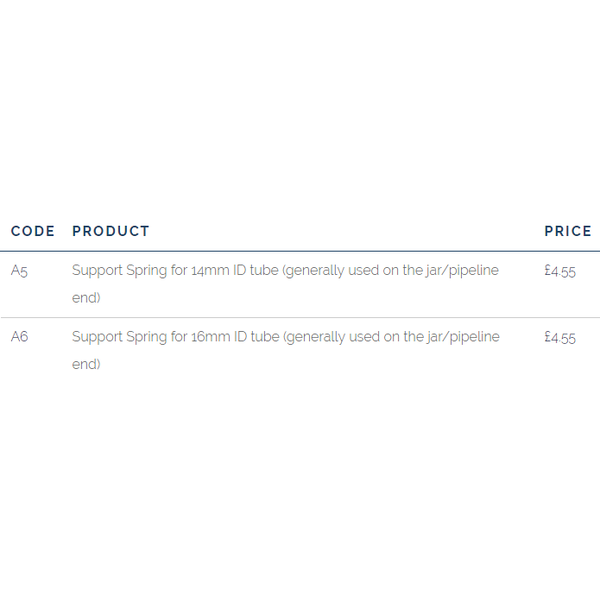Click the PRICE column header

pos(568,231)
